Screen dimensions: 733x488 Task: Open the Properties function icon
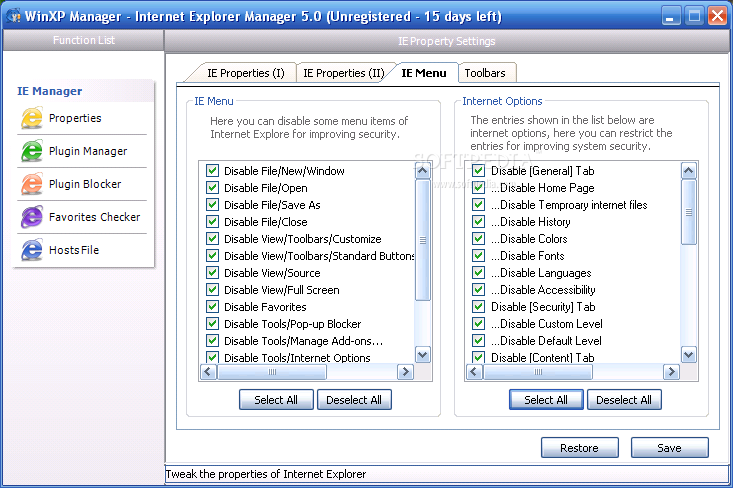(x=32, y=118)
